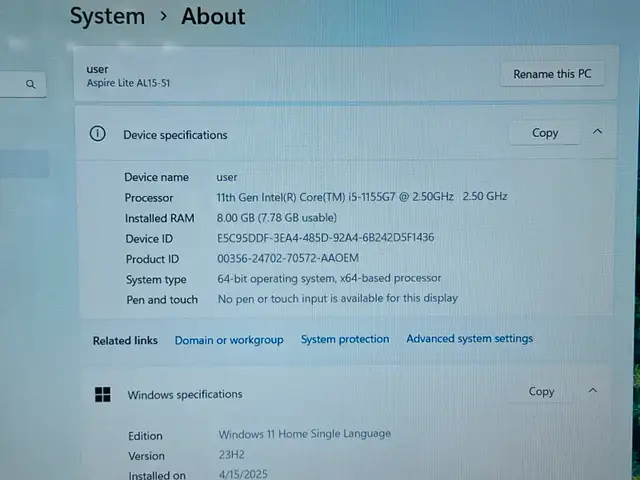Copy the Windows specifications
This screenshot has width=640, height=480.
(x=541, y=391)
